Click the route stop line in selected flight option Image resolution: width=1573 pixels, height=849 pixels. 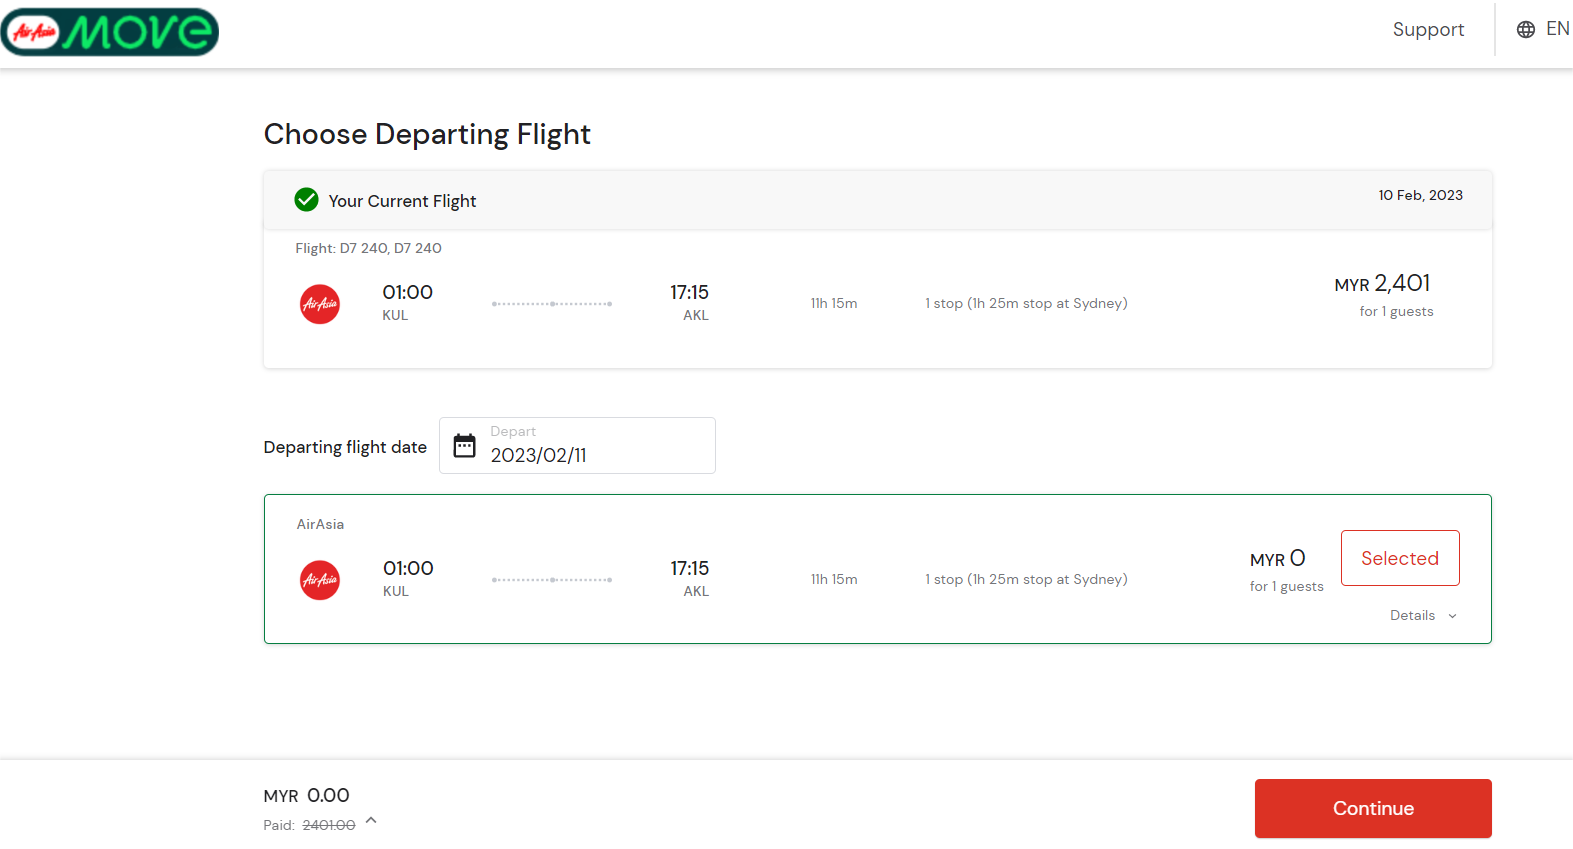[x=552, y=580]
